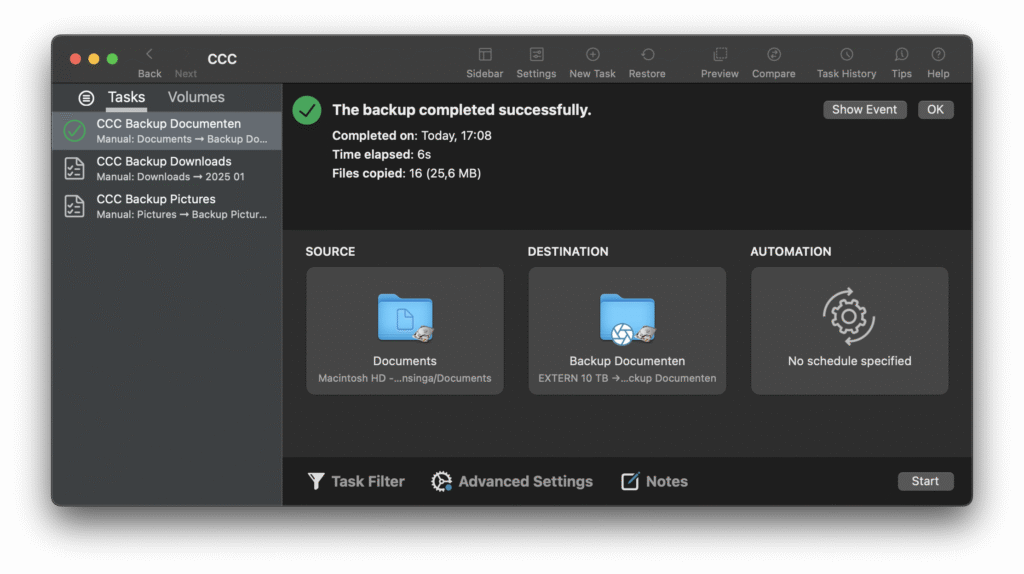The width and height of the screenshot is (1024, 574).
Task: Click 'Completed on: Today, 17:08' line
Action: (411, 136)
